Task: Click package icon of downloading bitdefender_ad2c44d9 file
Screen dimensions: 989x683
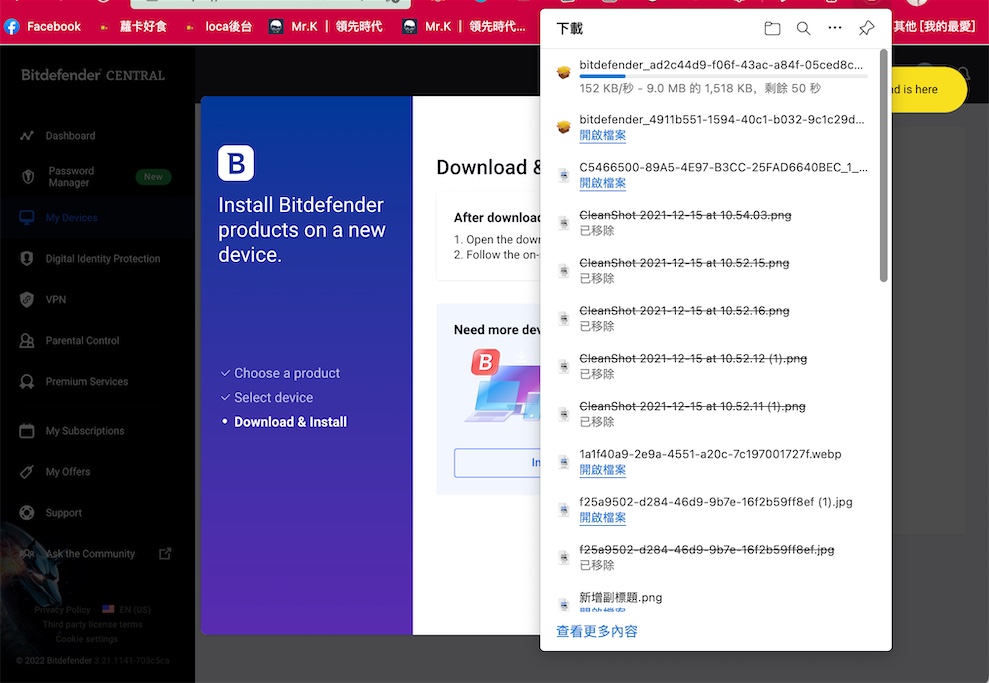Action: pos(563,73)
